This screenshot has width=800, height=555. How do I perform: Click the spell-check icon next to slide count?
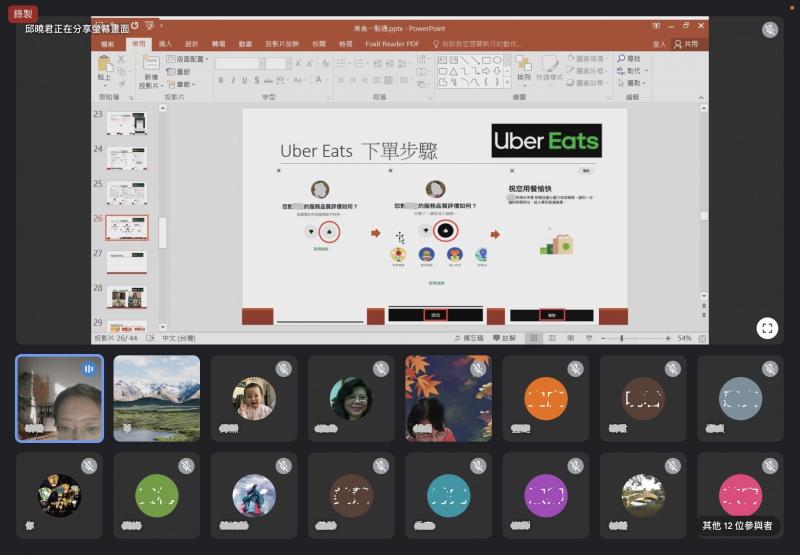(151, 338)
